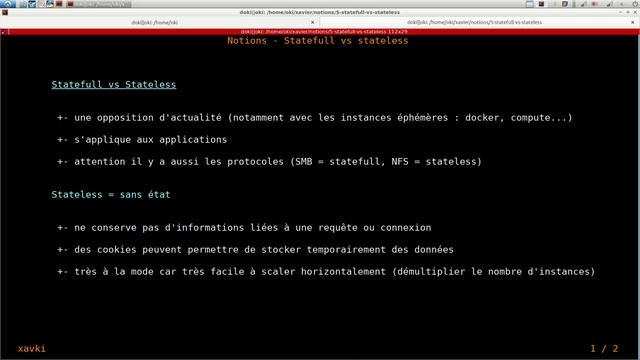This screenshot has width=640, height=360.
Task: Click the underlined 'Statefull vs Stateless' title
Action: click(x=113, y=84)
